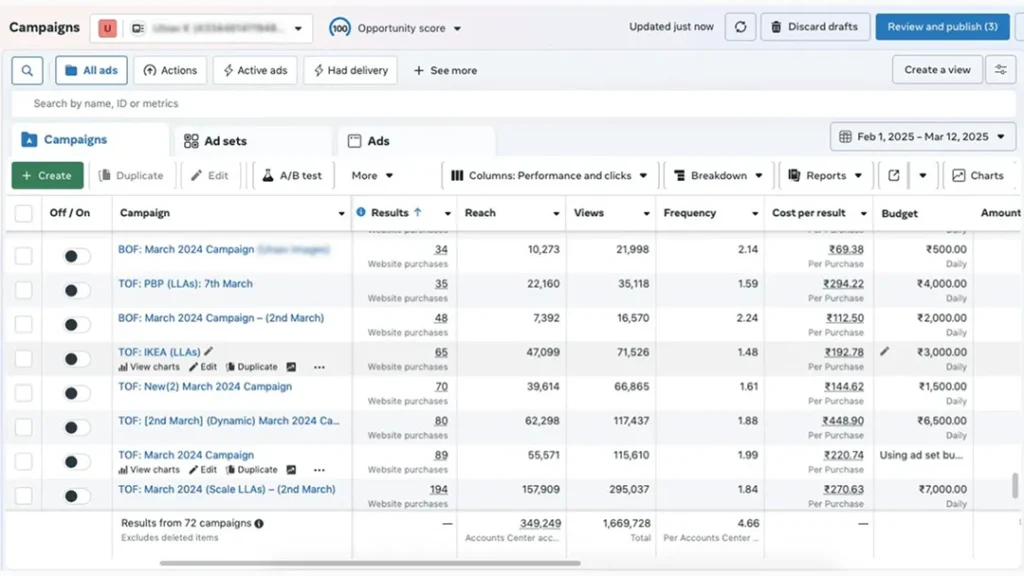Viewport: 1024px width, 576px height.
Task: Open the Breakdown dropdown
Action: click(x=719, y=176)
